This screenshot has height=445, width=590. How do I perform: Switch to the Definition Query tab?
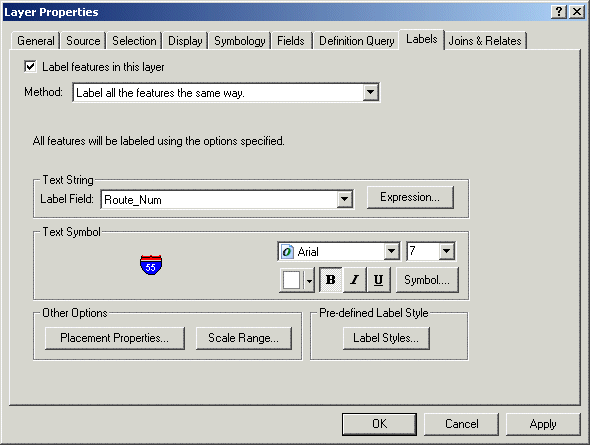(357, 41)
